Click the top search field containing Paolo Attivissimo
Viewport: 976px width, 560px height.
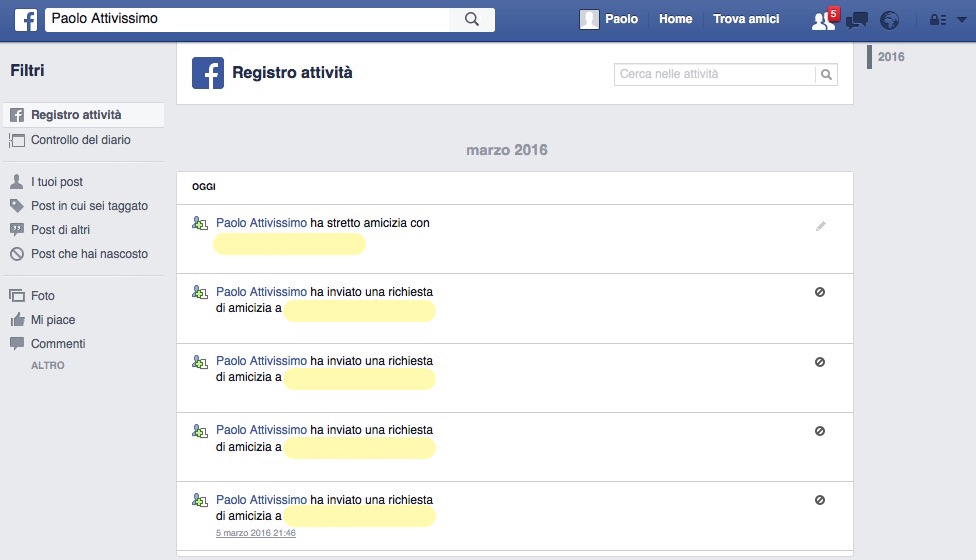click(247, 19)
